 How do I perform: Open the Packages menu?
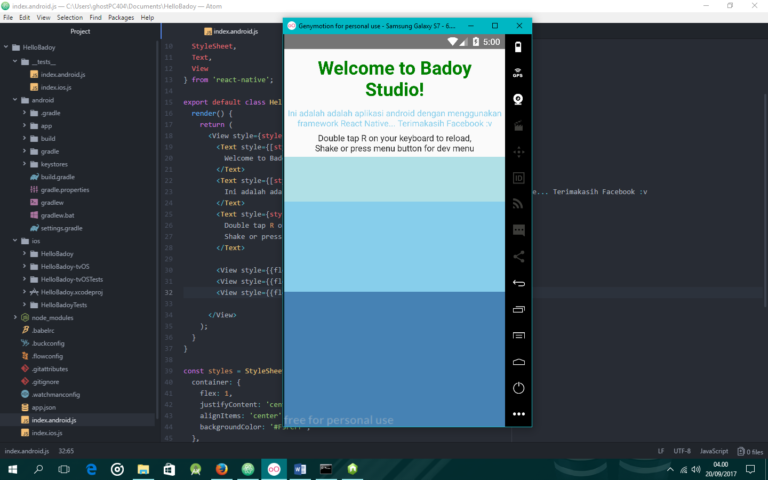click(120, 17)
